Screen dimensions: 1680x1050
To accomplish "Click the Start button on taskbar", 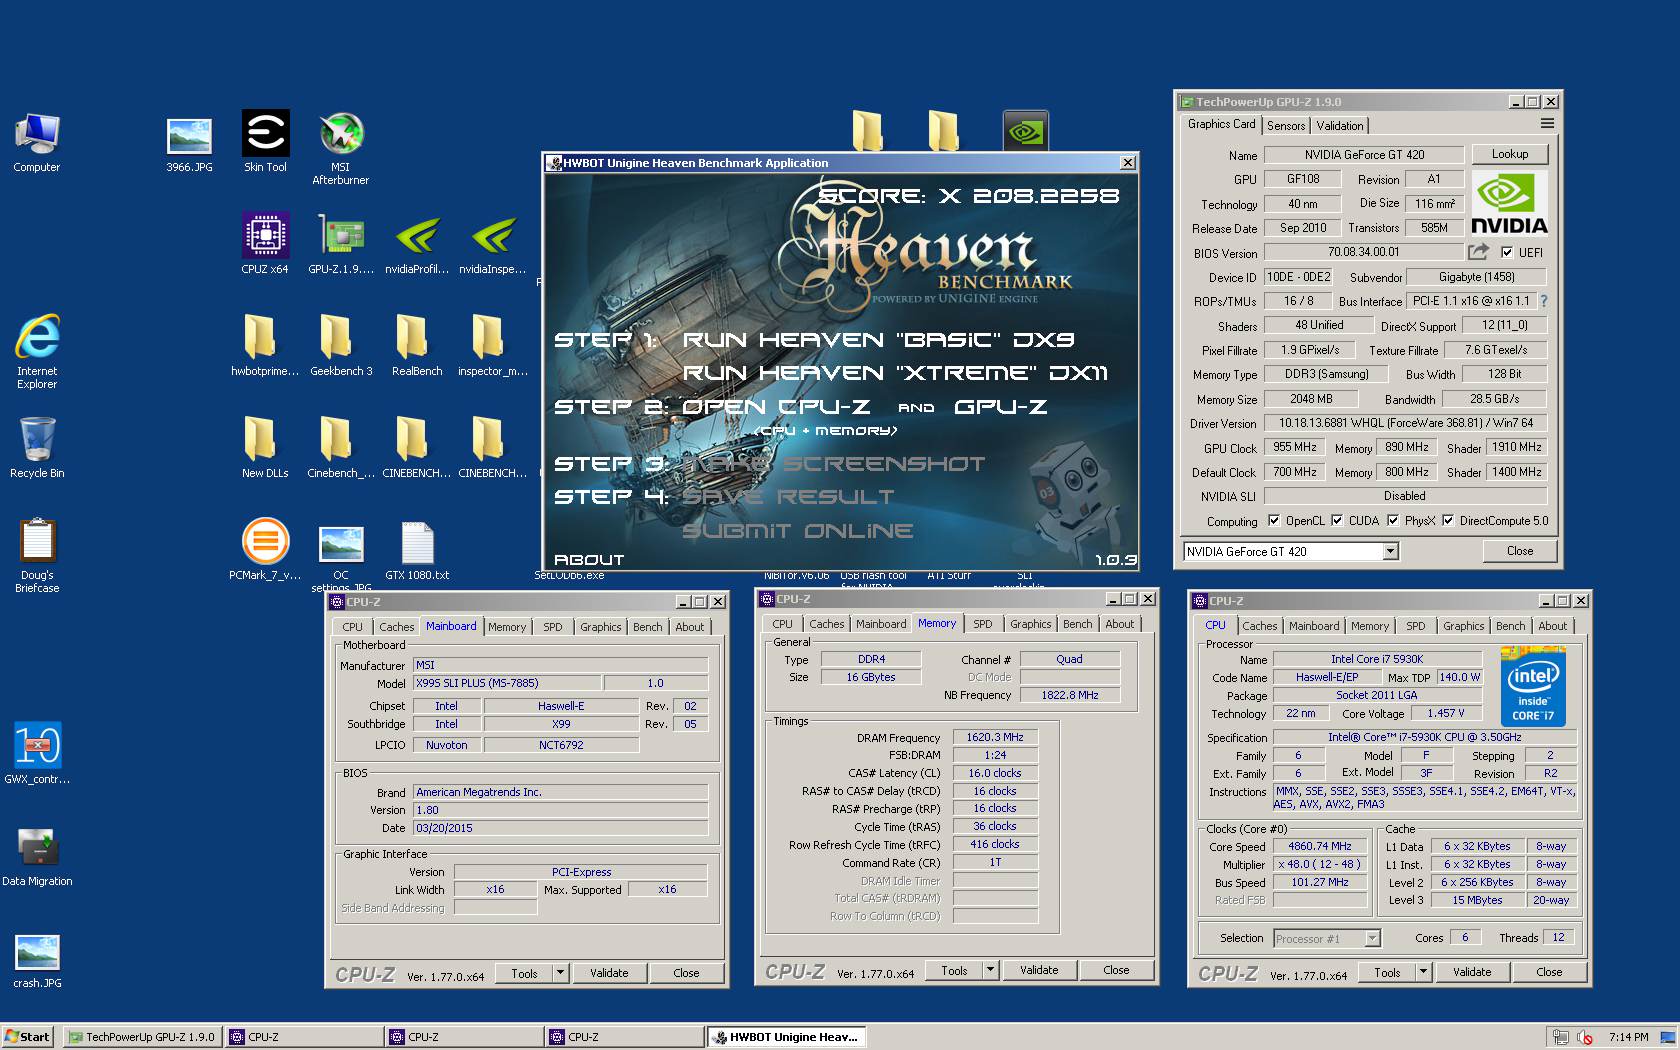I will click(x=28, y=1037).
